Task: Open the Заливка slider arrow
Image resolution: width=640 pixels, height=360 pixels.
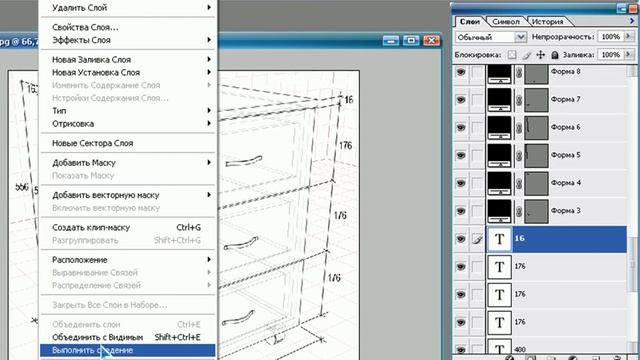Action: tap(629, 55)
